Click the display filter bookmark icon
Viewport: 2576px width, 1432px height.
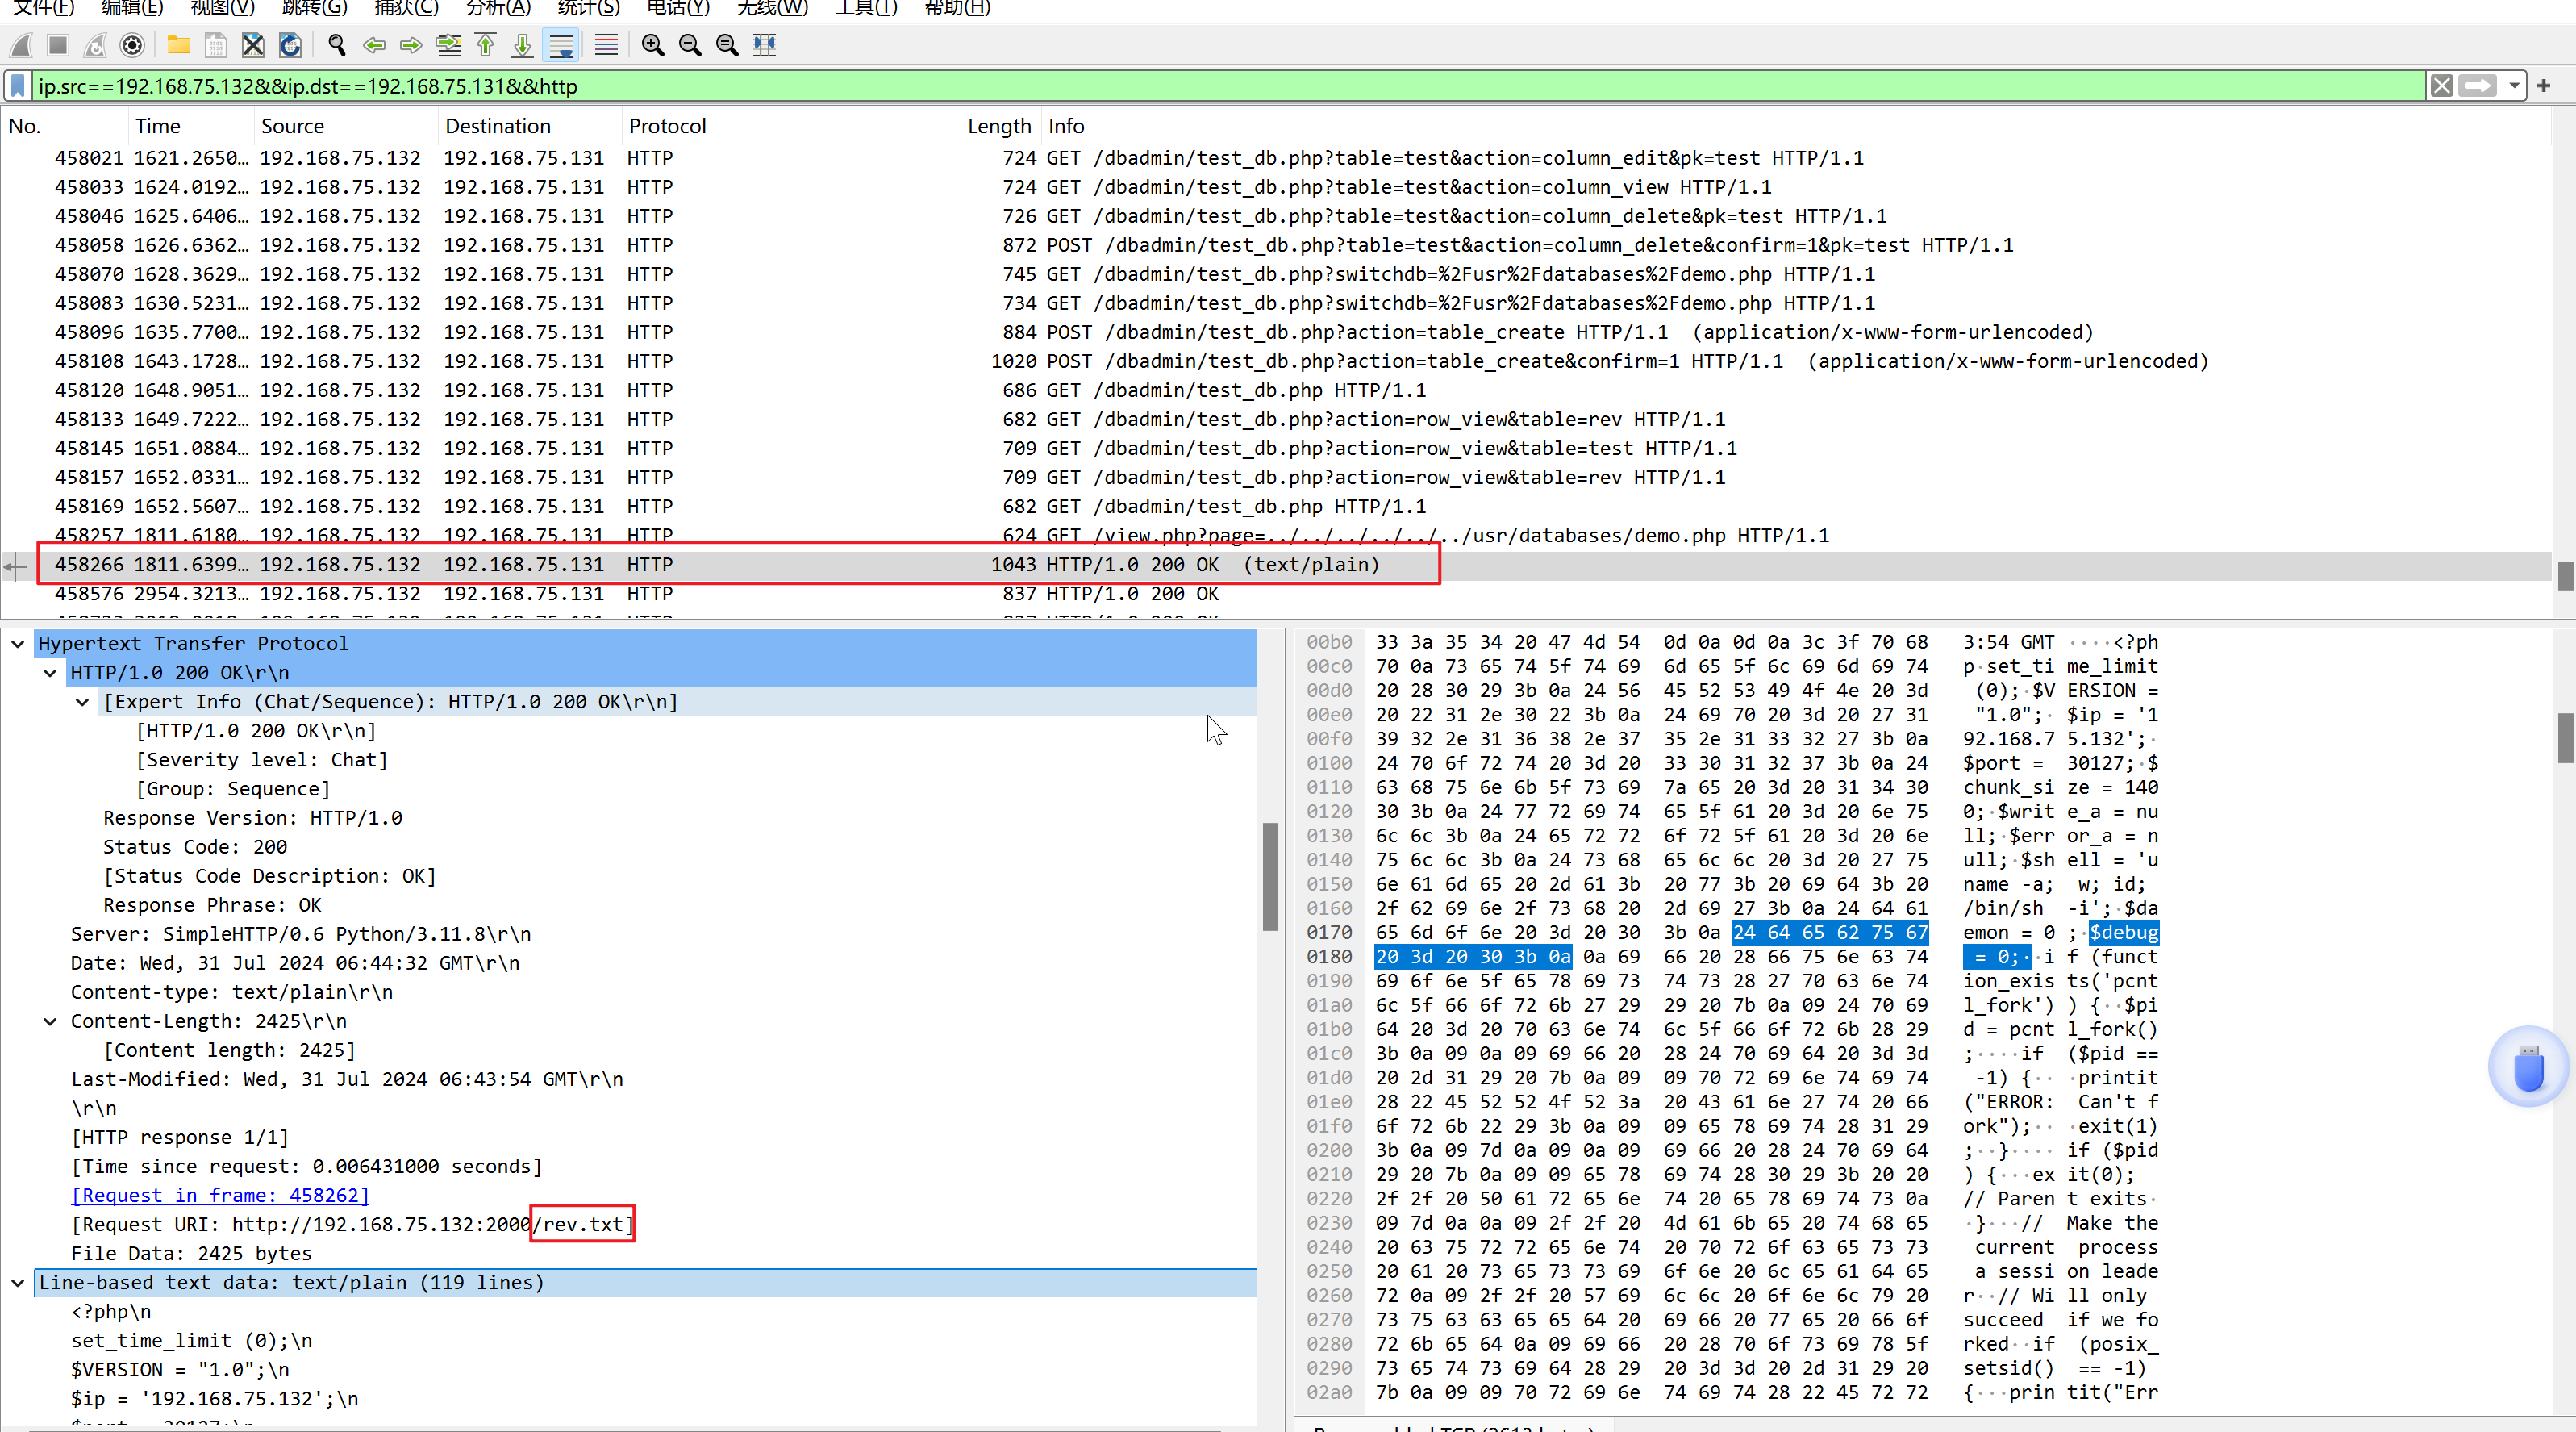(x=18, y=86)
